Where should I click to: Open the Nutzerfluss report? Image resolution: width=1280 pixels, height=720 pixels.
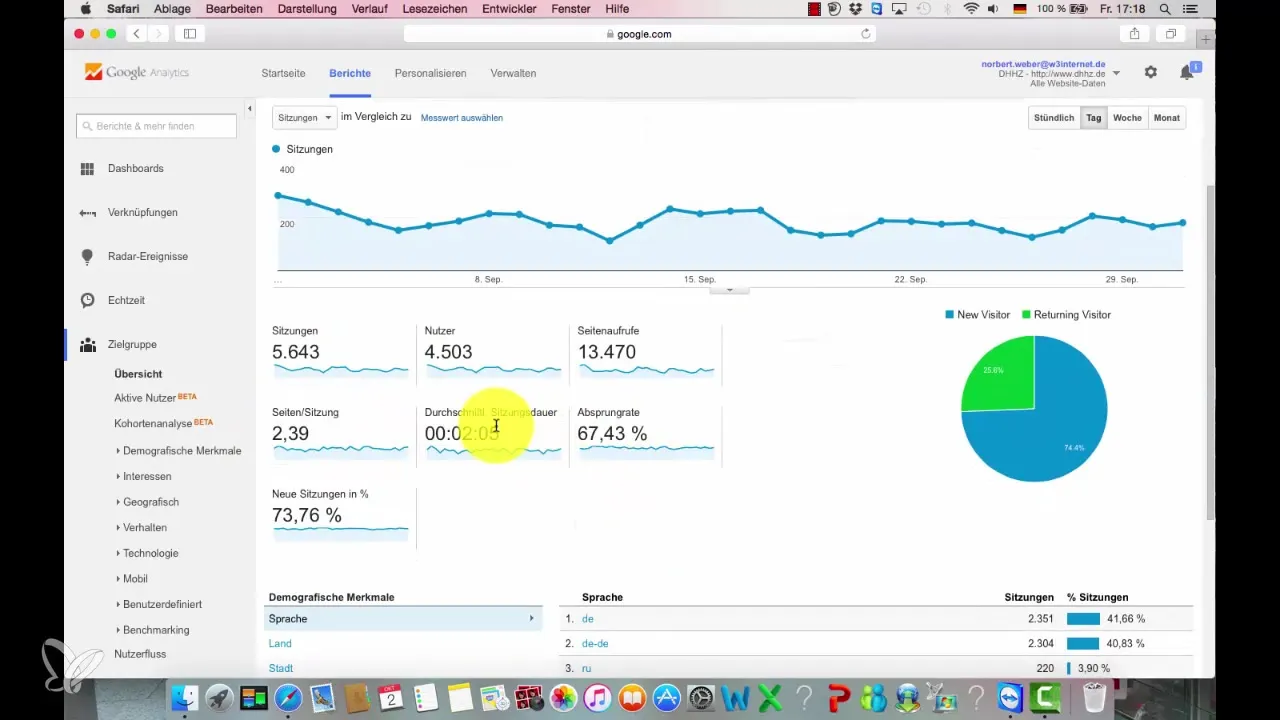click(140, 654)
